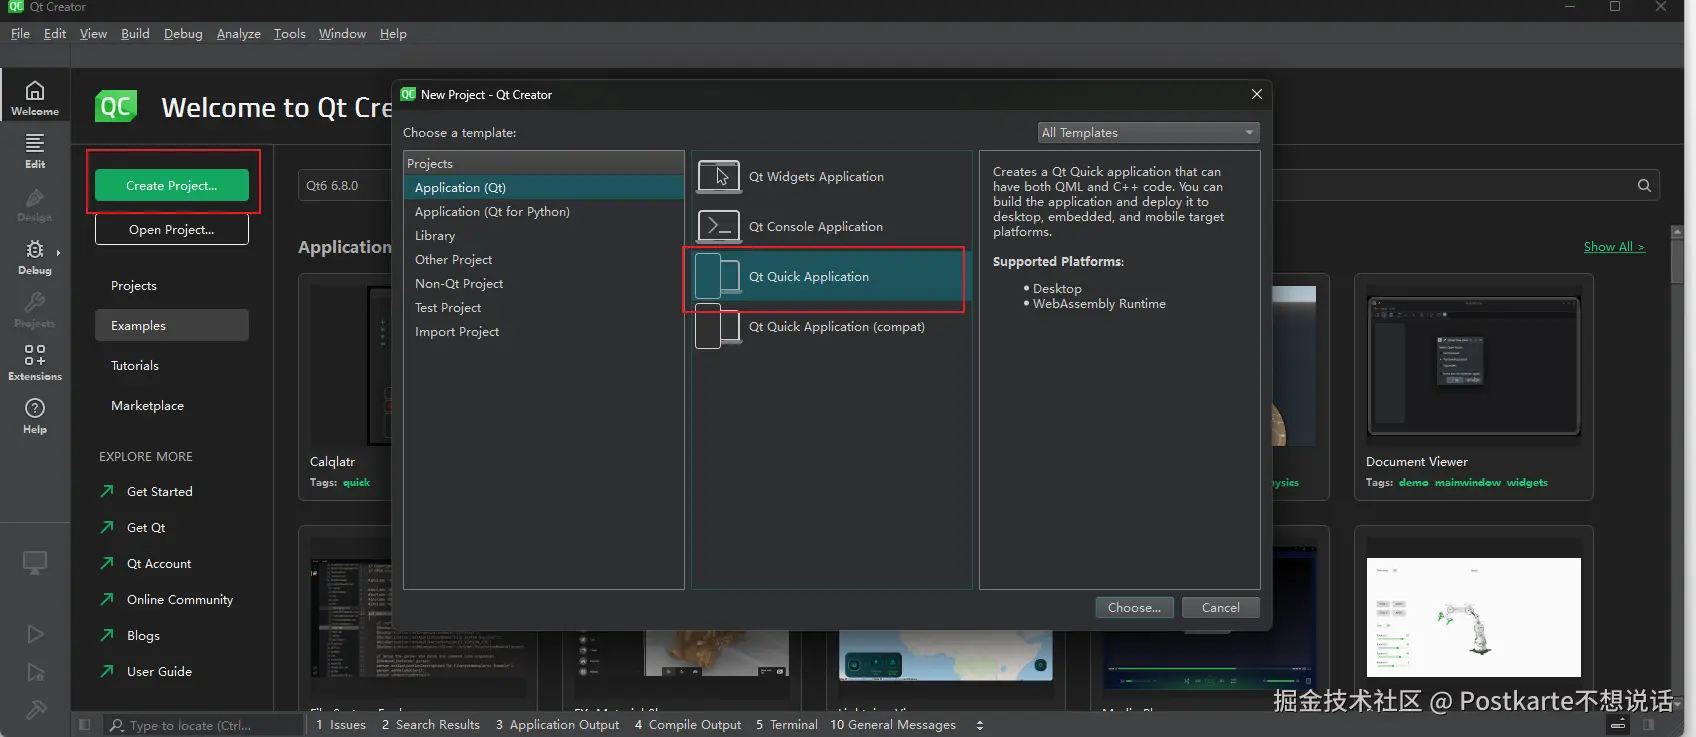
Task: Open the Analyze menu
Action: coord(239,33)
